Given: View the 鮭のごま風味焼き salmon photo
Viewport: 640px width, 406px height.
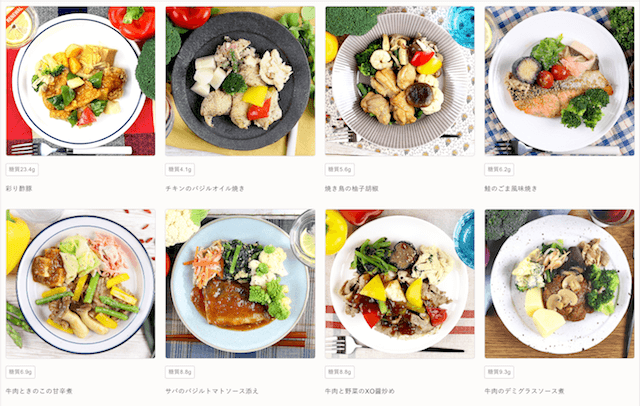Looking at the screenshot, I should 559,81.
